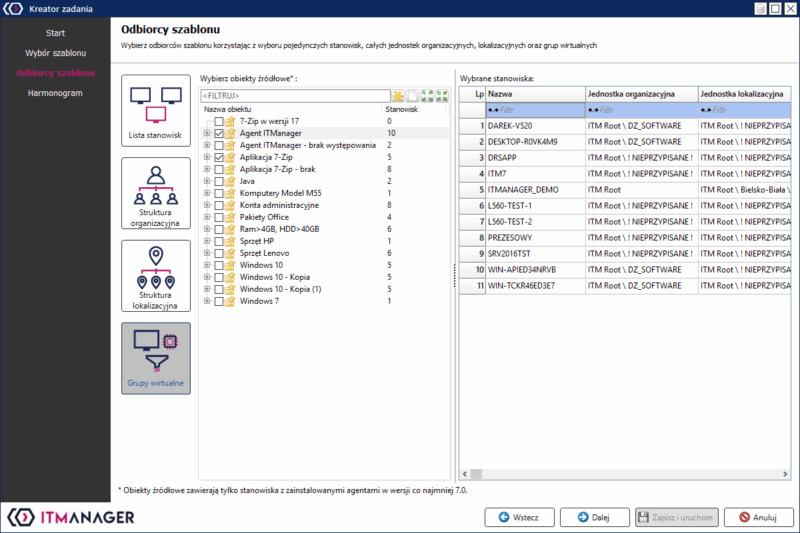The width and height of the screenshot is (800, 533).
Task: Open Struktura organizacyjna source view
Action: pos(155,193)
